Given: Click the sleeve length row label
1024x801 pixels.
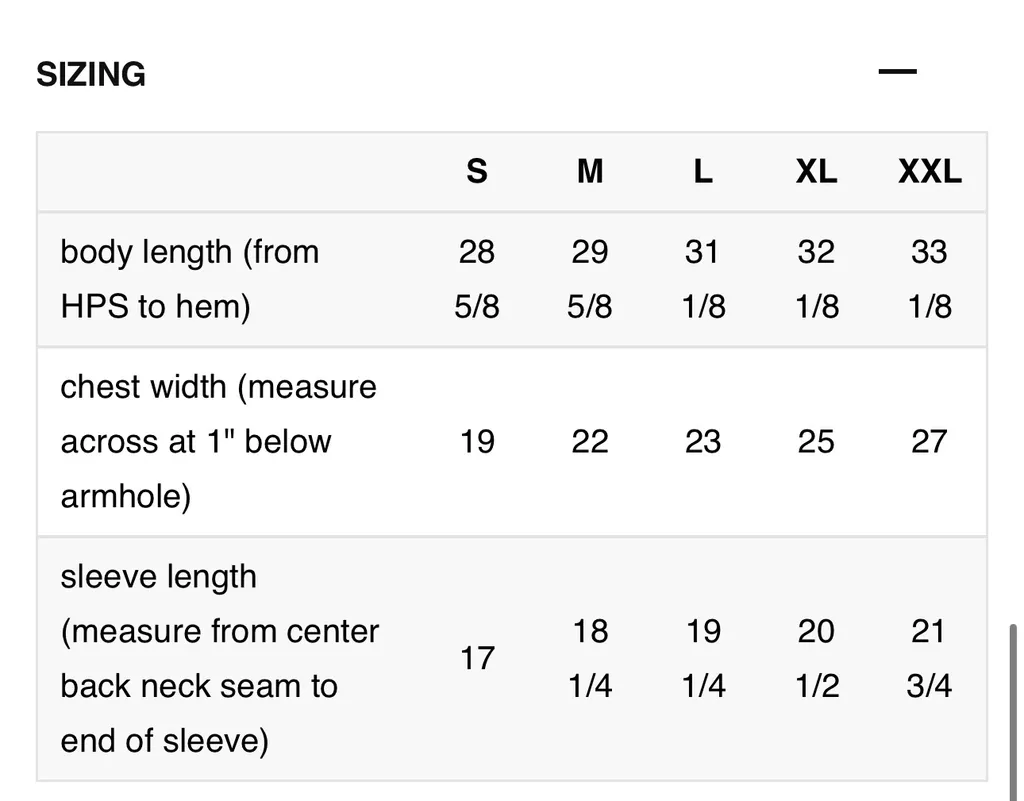Looking at the screenshot, I should (219, 658).
